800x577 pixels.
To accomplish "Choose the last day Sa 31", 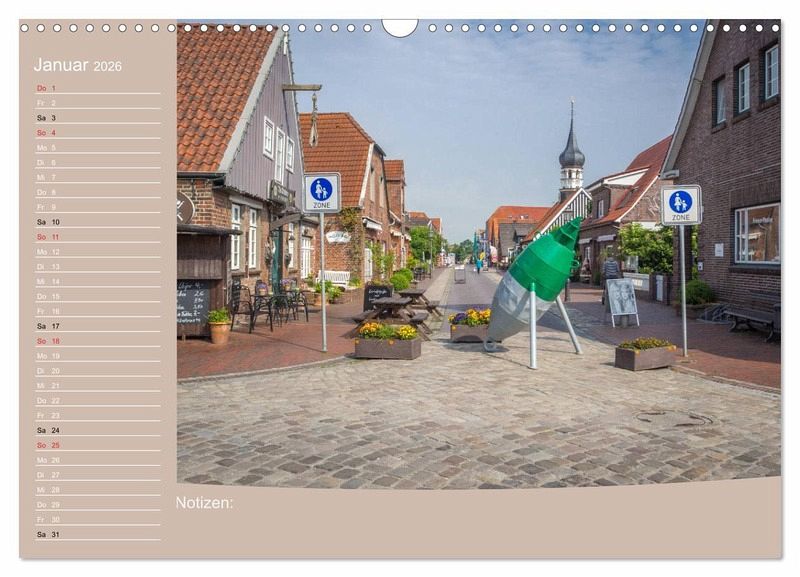I will tap(97, 534).
